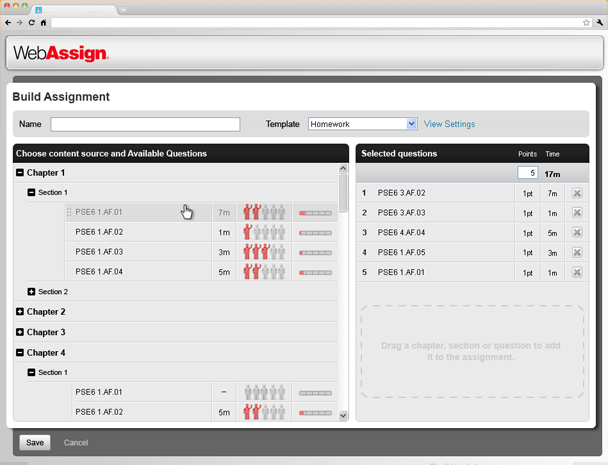Remove PSE6 1.AF.02 from selected questions
The image size is (608, 465).
click(577, 193)
